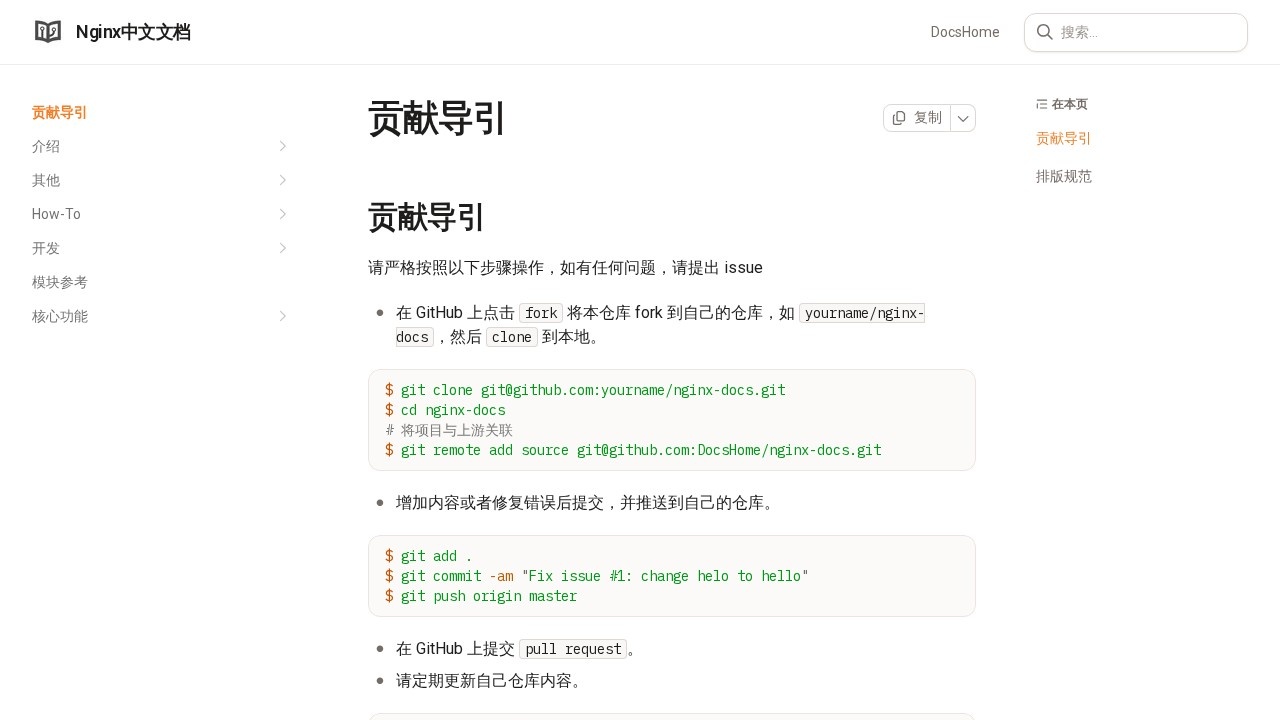Click the inline code 'yourname/nginx-docs'
The image size is (1280, 720).
tap(660, 325)
